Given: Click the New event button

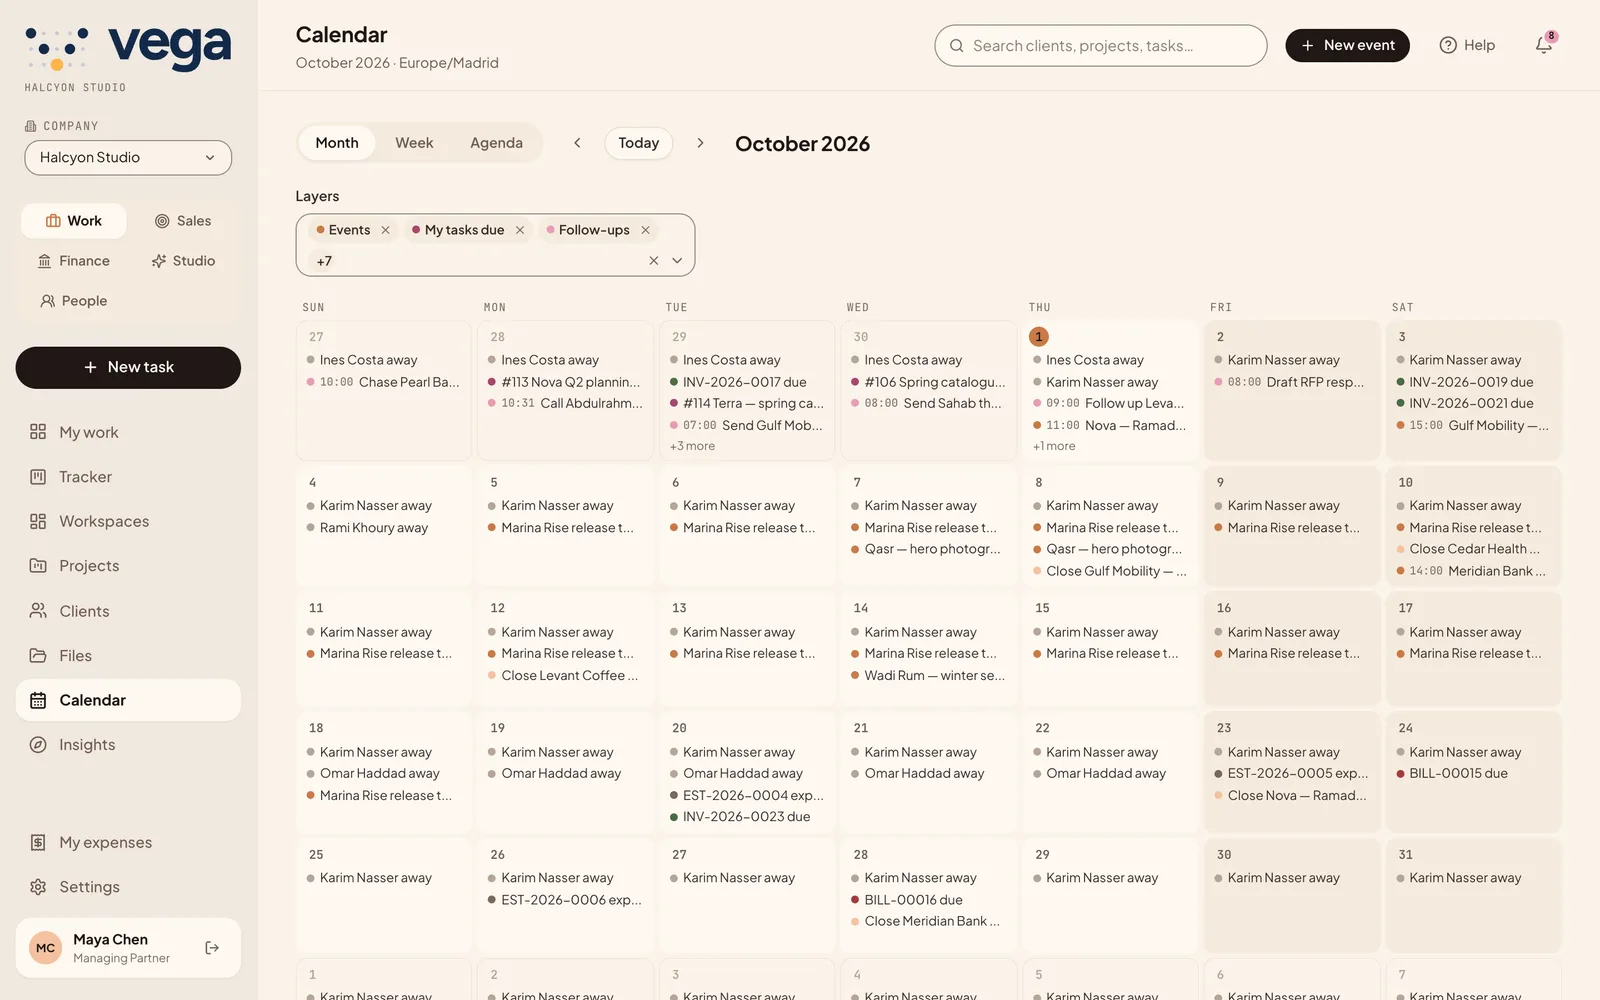Looking at the screenshot, I should pos(1347,46).
